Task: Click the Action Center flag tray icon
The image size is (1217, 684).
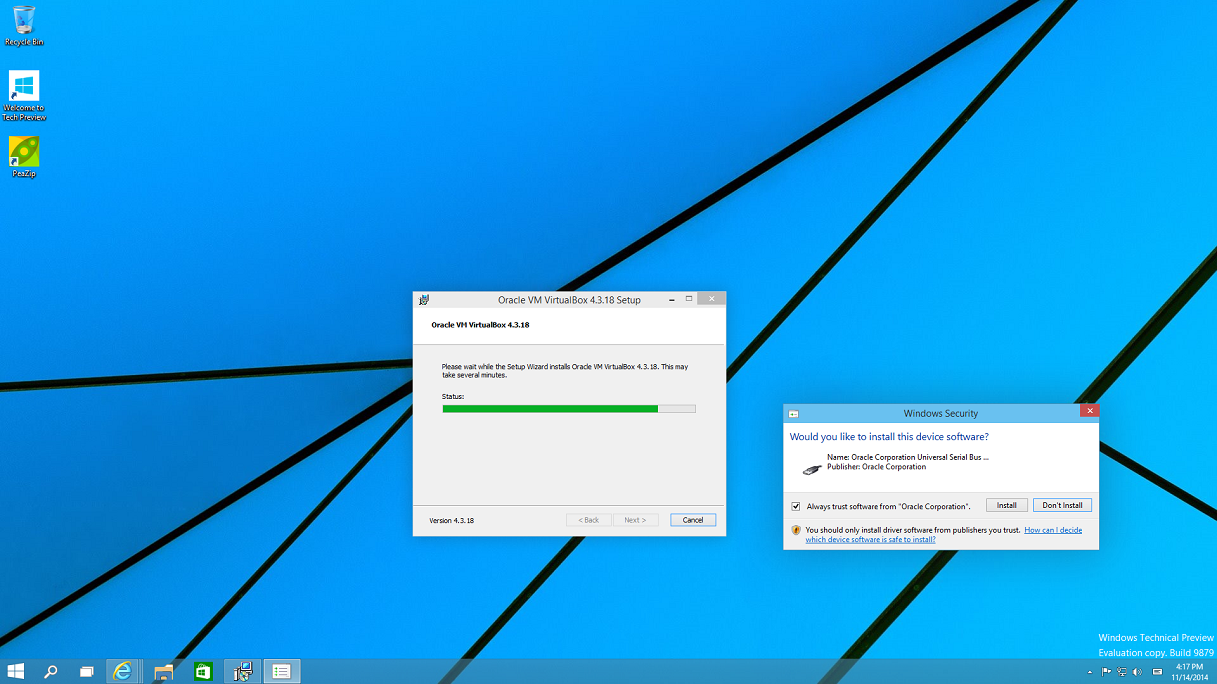Action: [x=1106, y=672]
